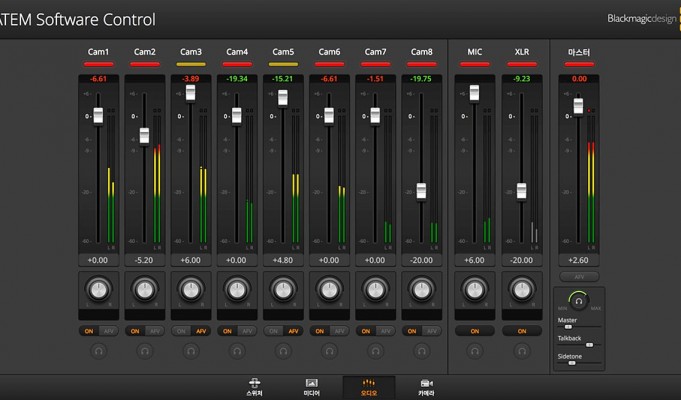Solo XLR with its headphone icon

(522, 350)
